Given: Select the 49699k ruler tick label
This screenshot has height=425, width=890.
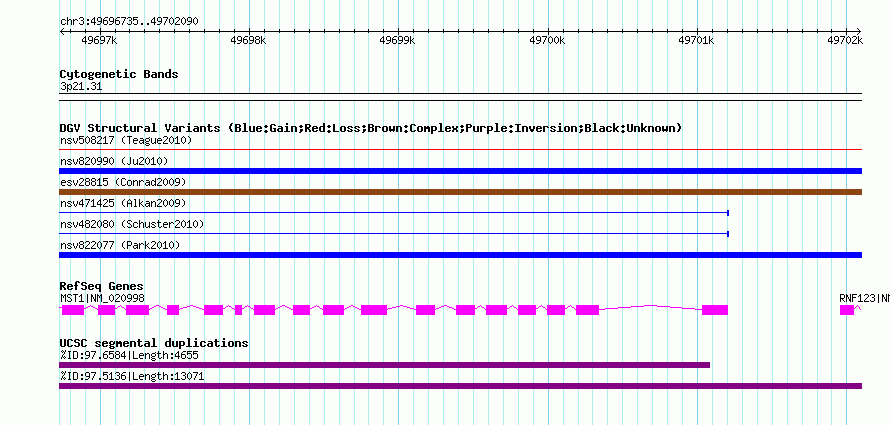Looking at the screenshot, I should (397, 40).
